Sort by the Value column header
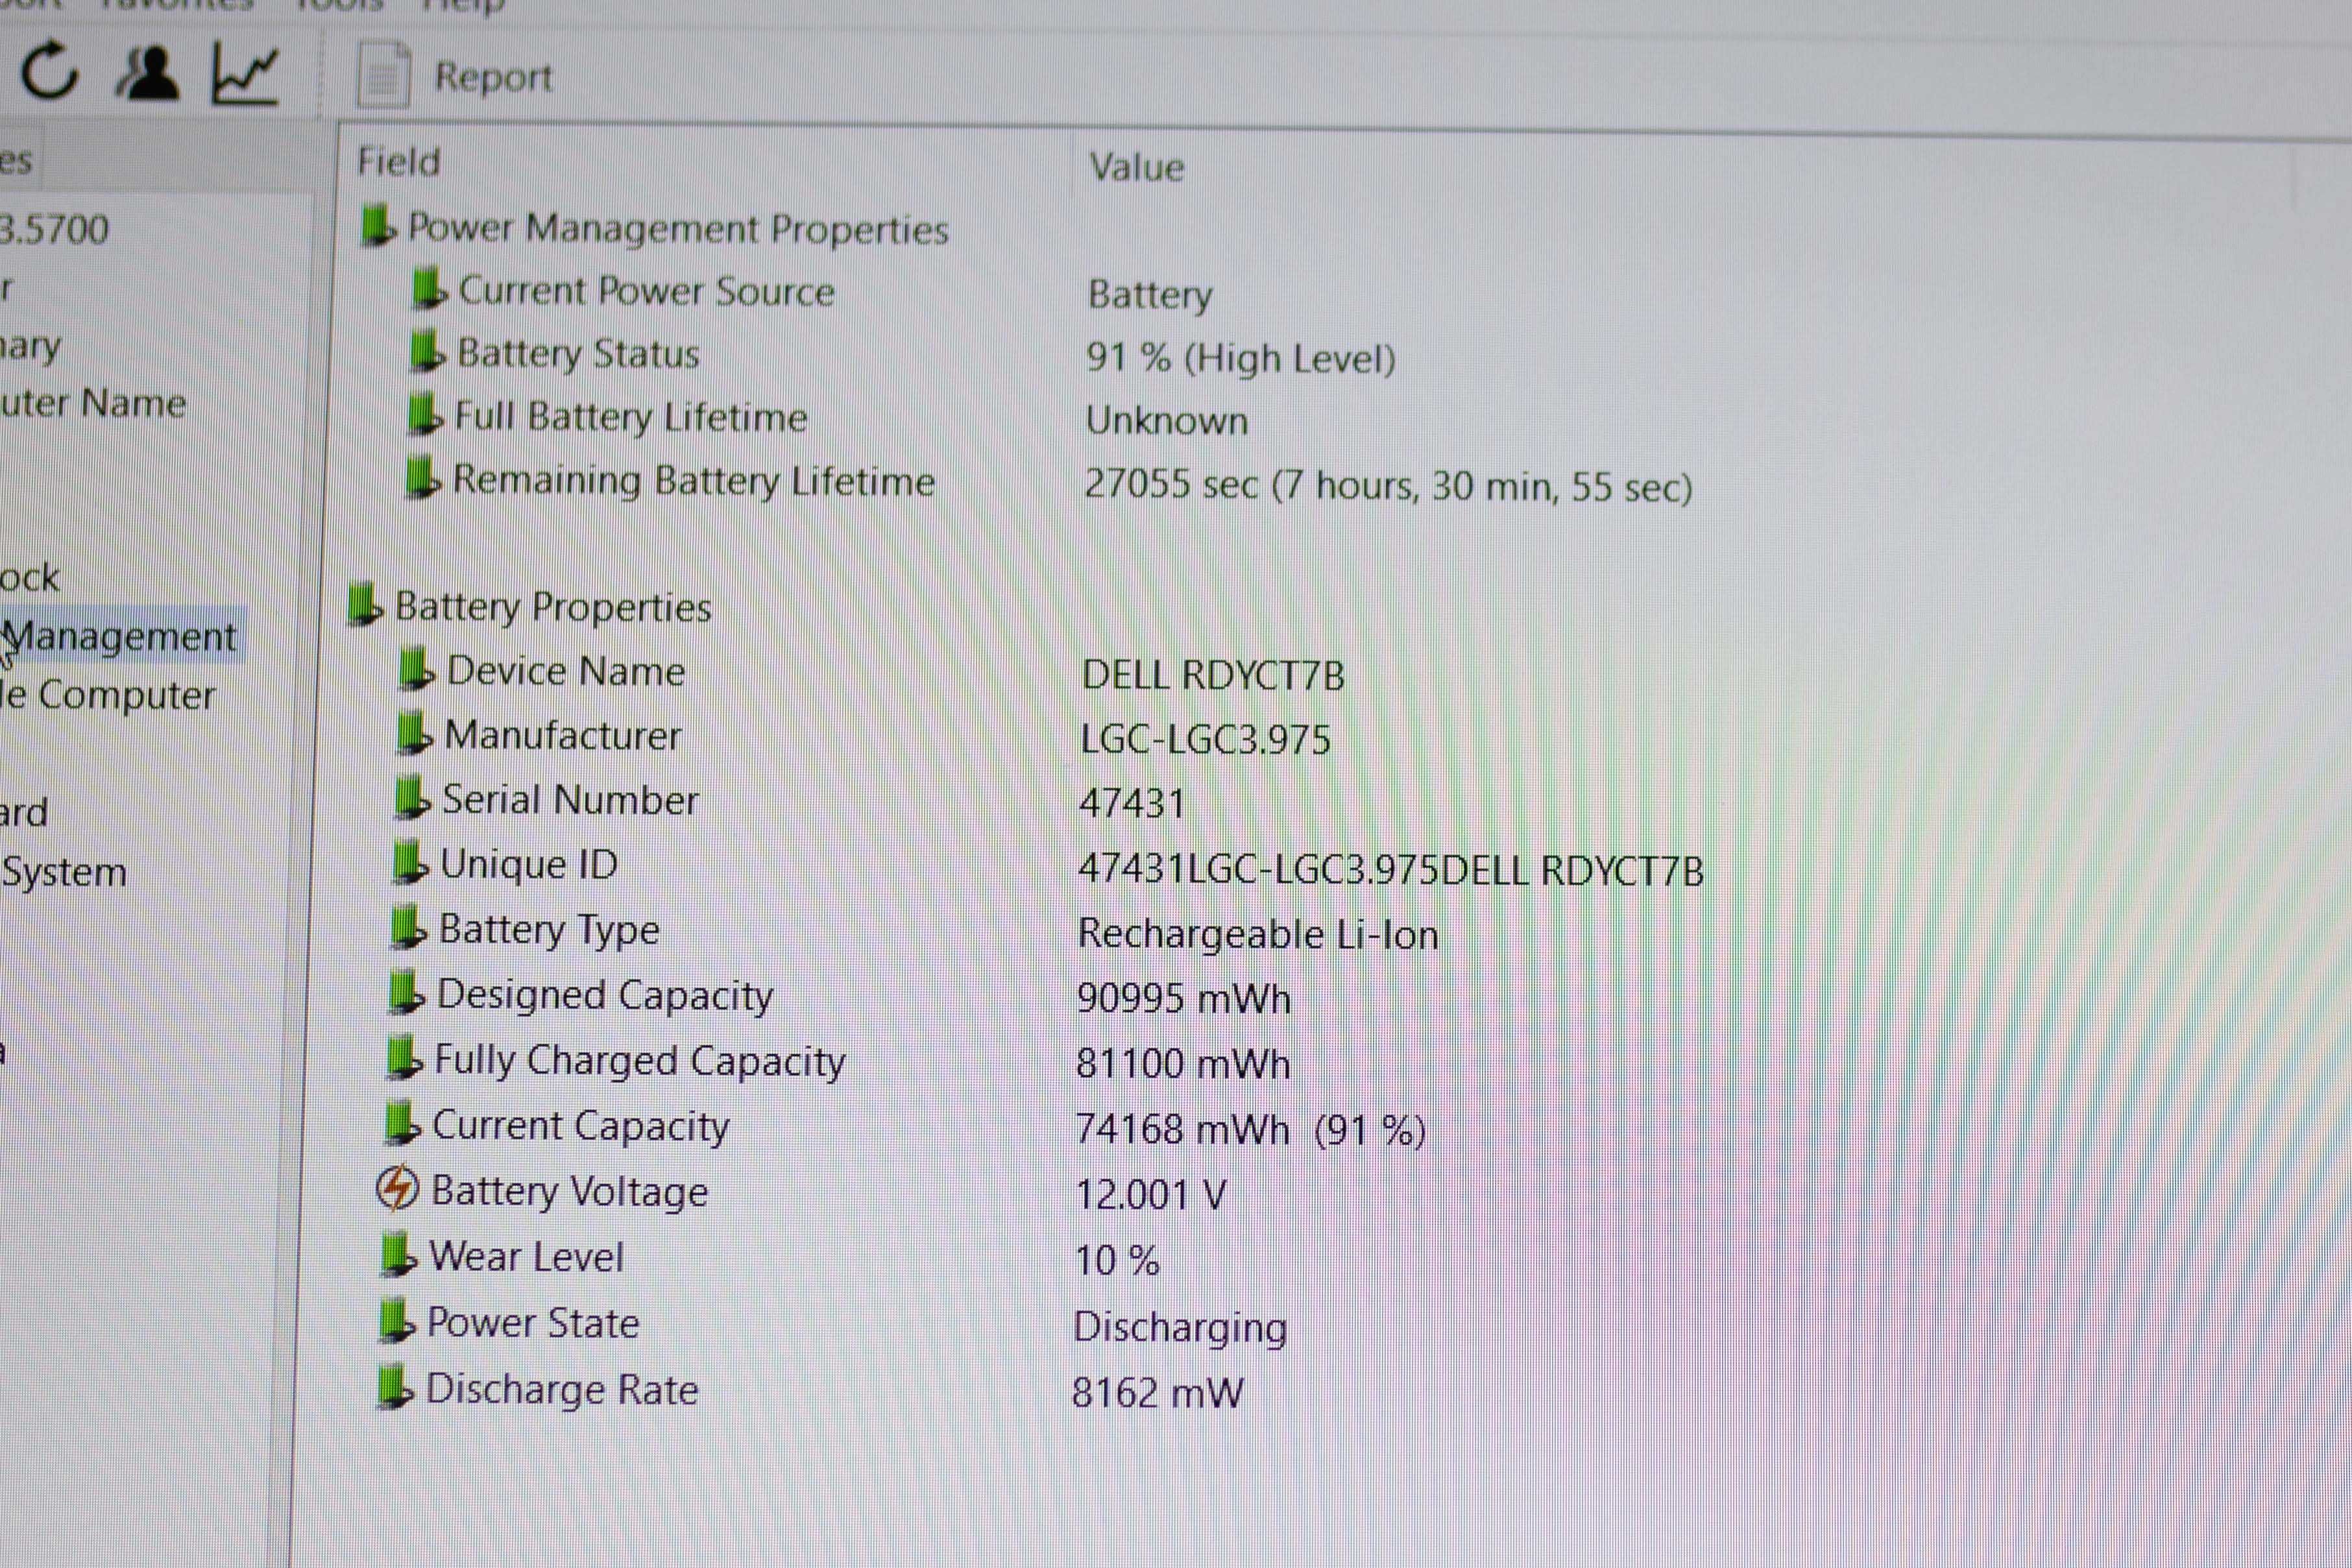The height and width of the screenshot is (1568, 2352). tap(1136, 167)
